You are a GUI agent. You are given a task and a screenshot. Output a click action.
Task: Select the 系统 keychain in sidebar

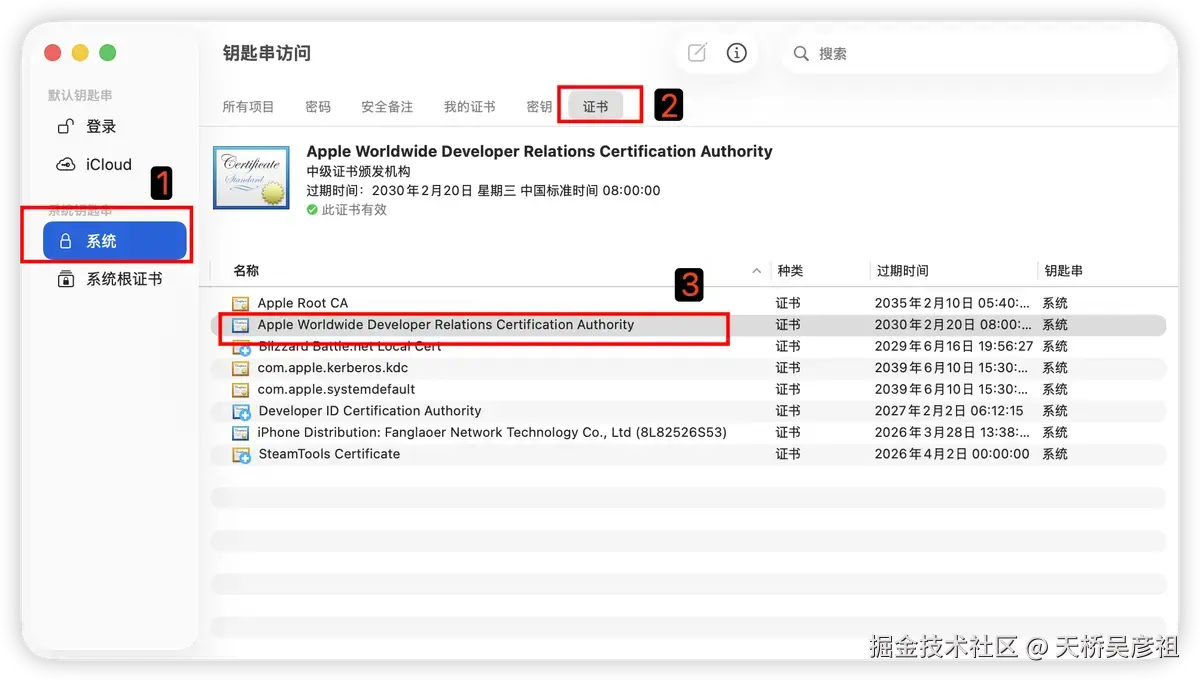click(x=115, y=241)
